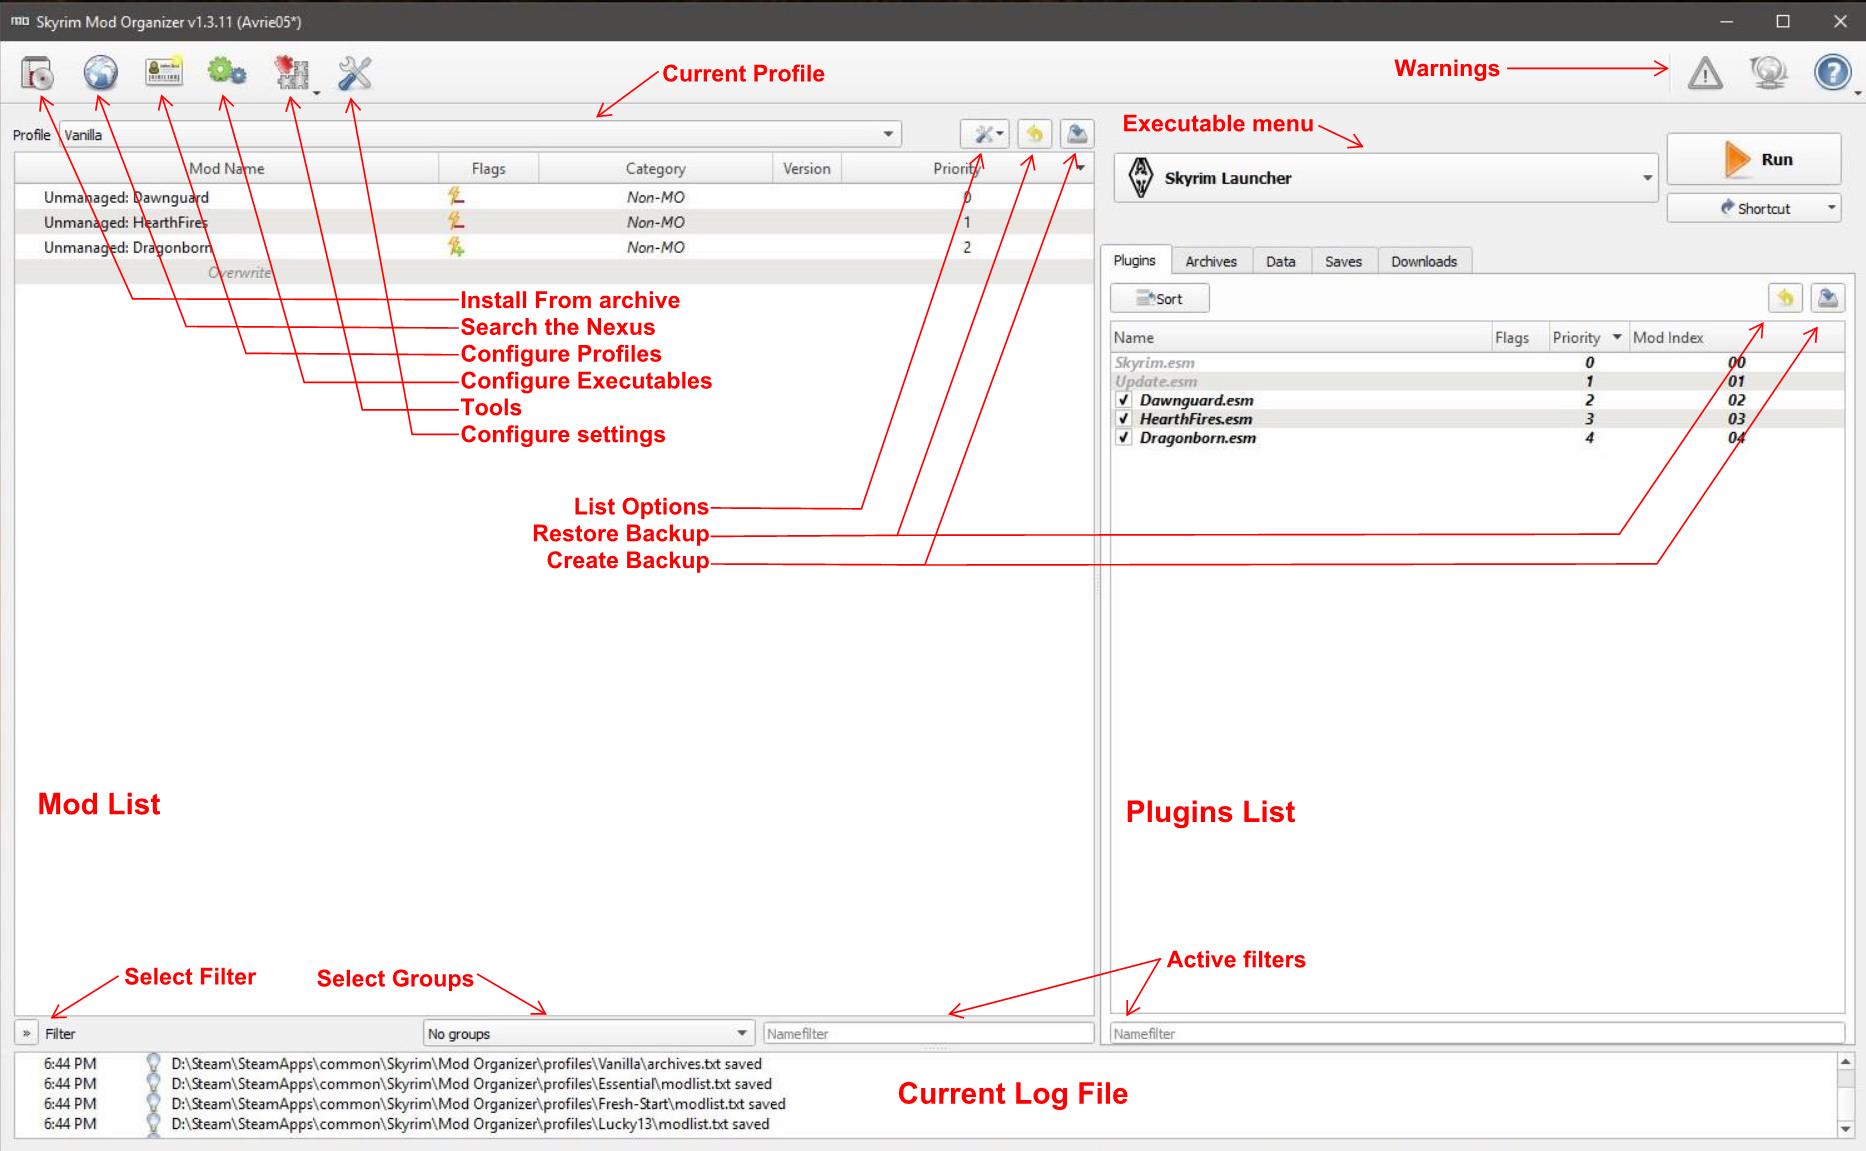1866x1151 pixels.
Task: Sort mods by the Category column header
Action: pyautogui.click(x=655, y=168)
